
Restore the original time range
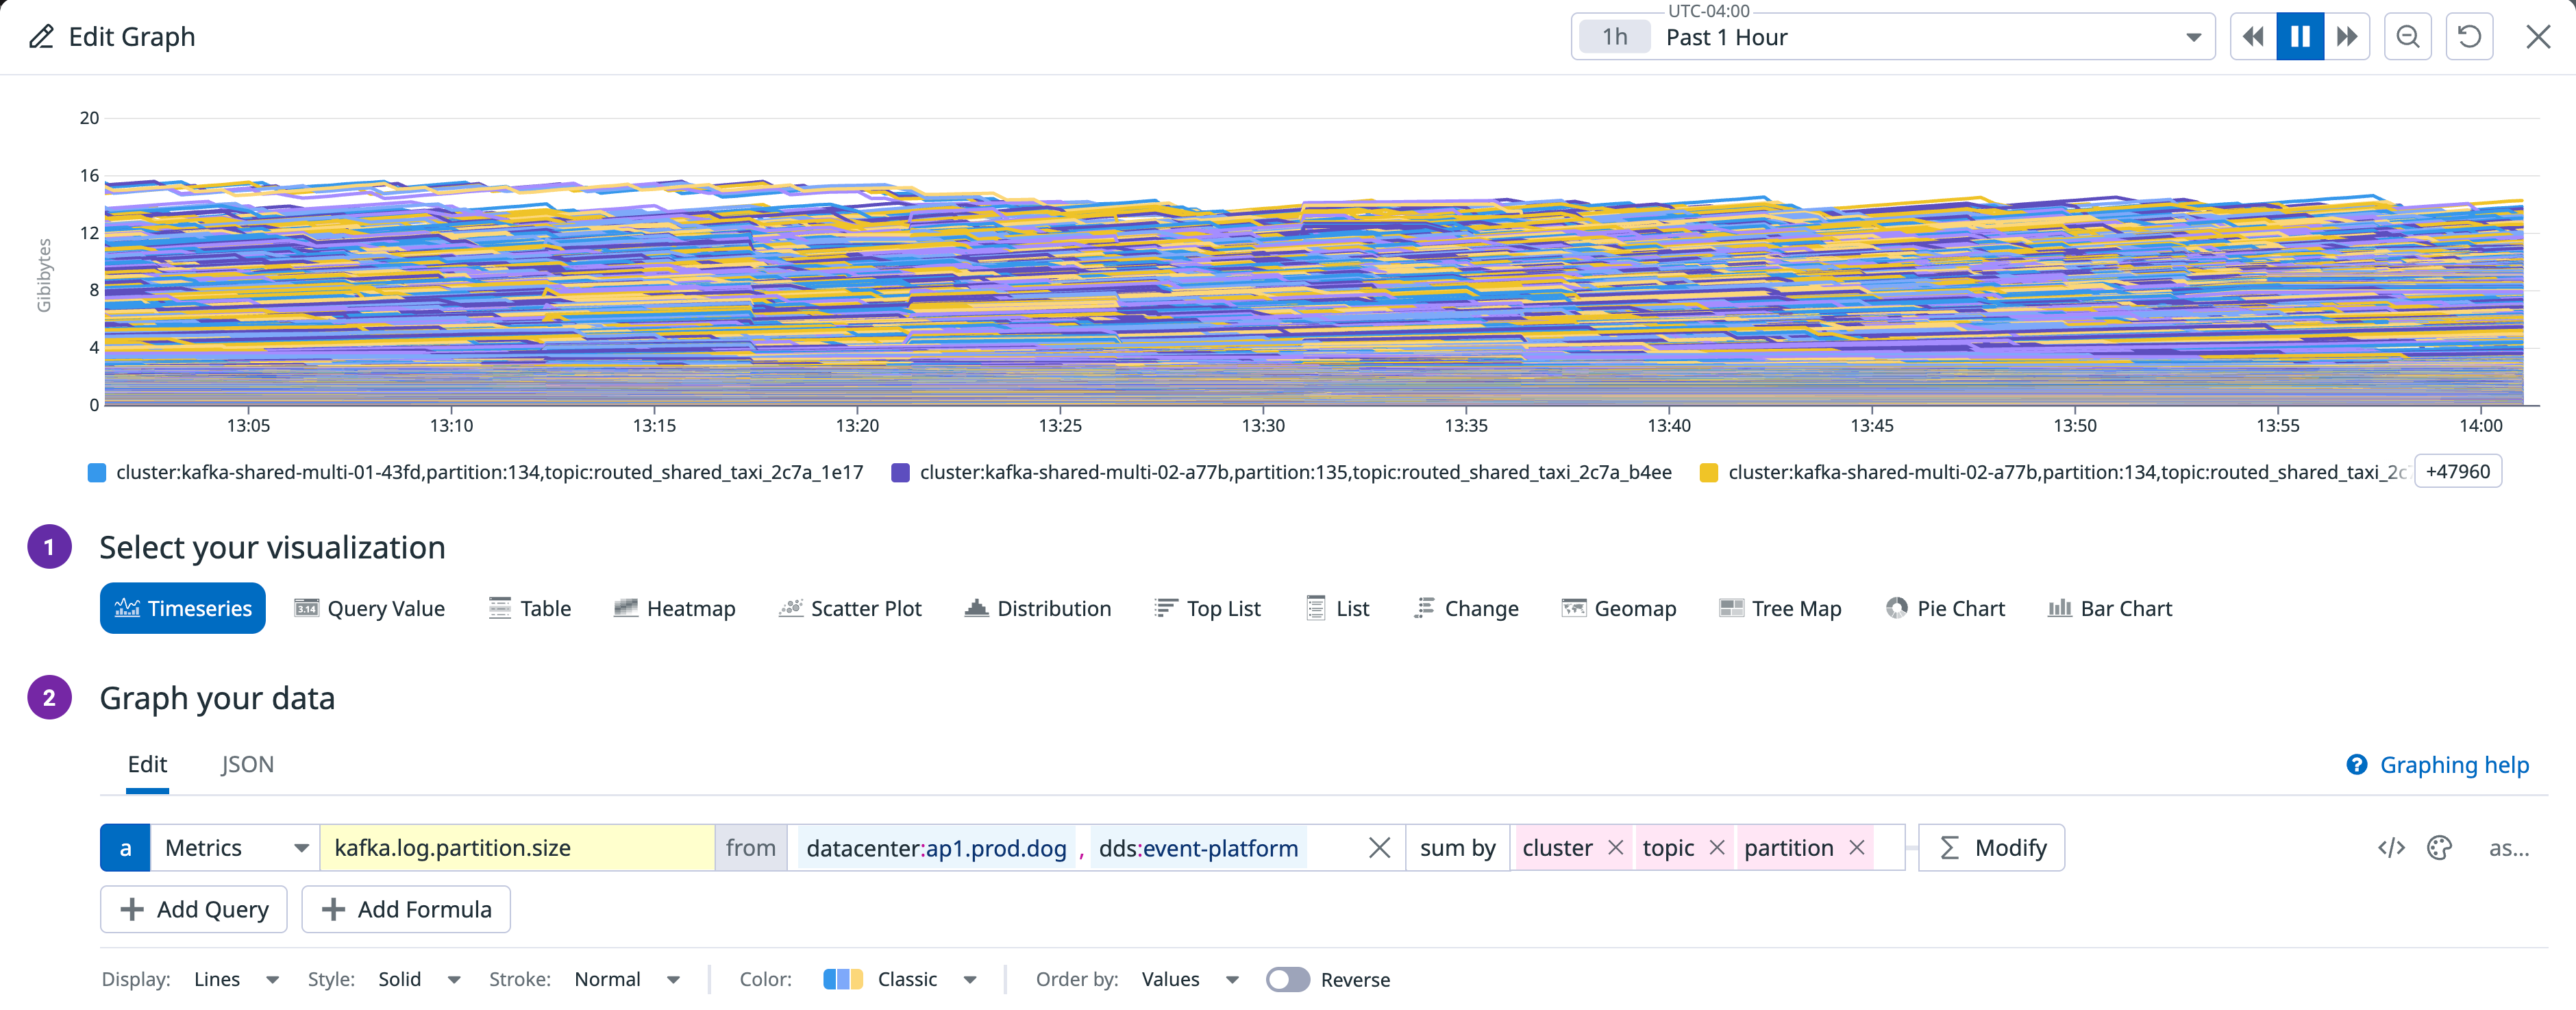[2470, 36]
